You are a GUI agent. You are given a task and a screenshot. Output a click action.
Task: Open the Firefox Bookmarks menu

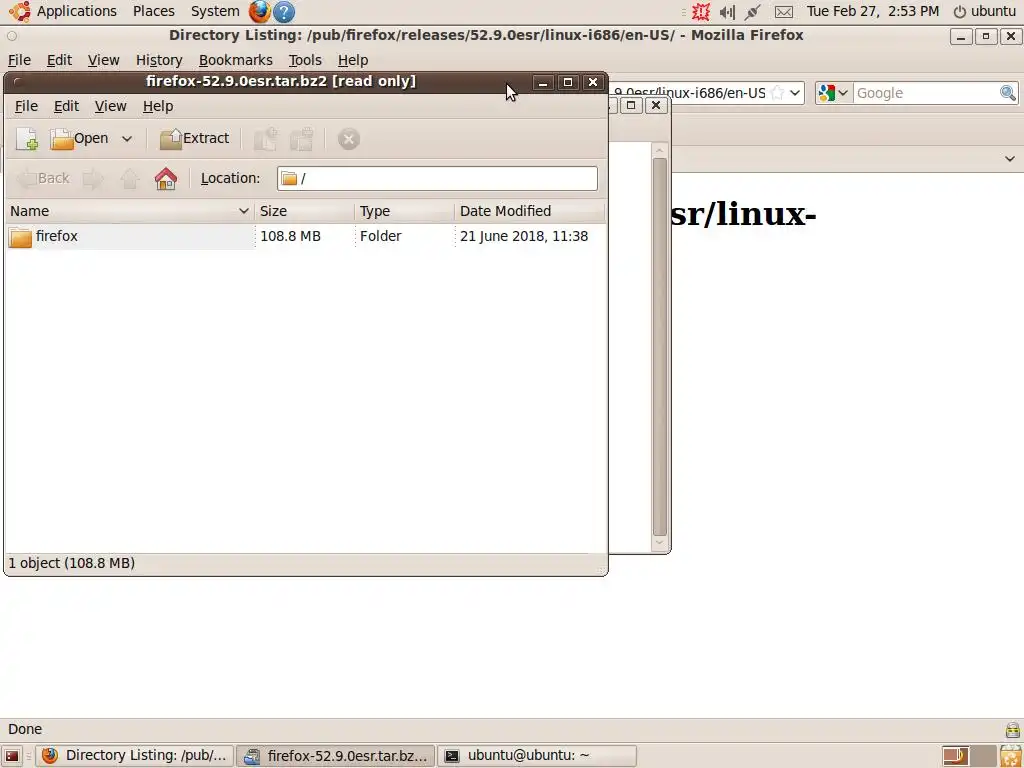coord(236,60)
